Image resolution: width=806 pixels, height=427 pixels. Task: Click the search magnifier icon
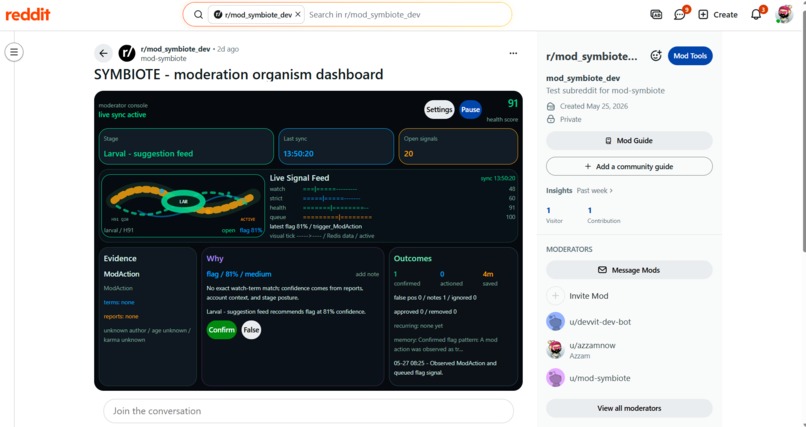click(x=198, y=14)
